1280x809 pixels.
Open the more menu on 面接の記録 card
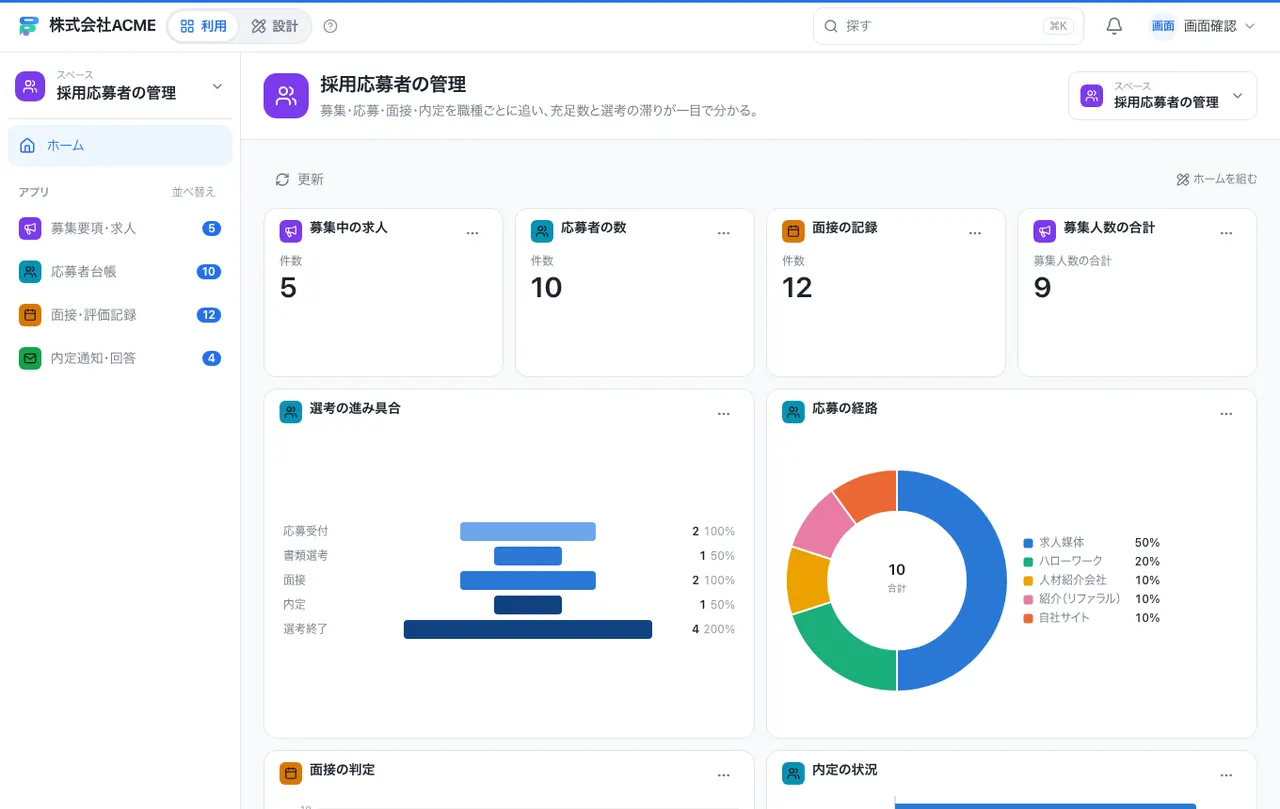[975, 233]
